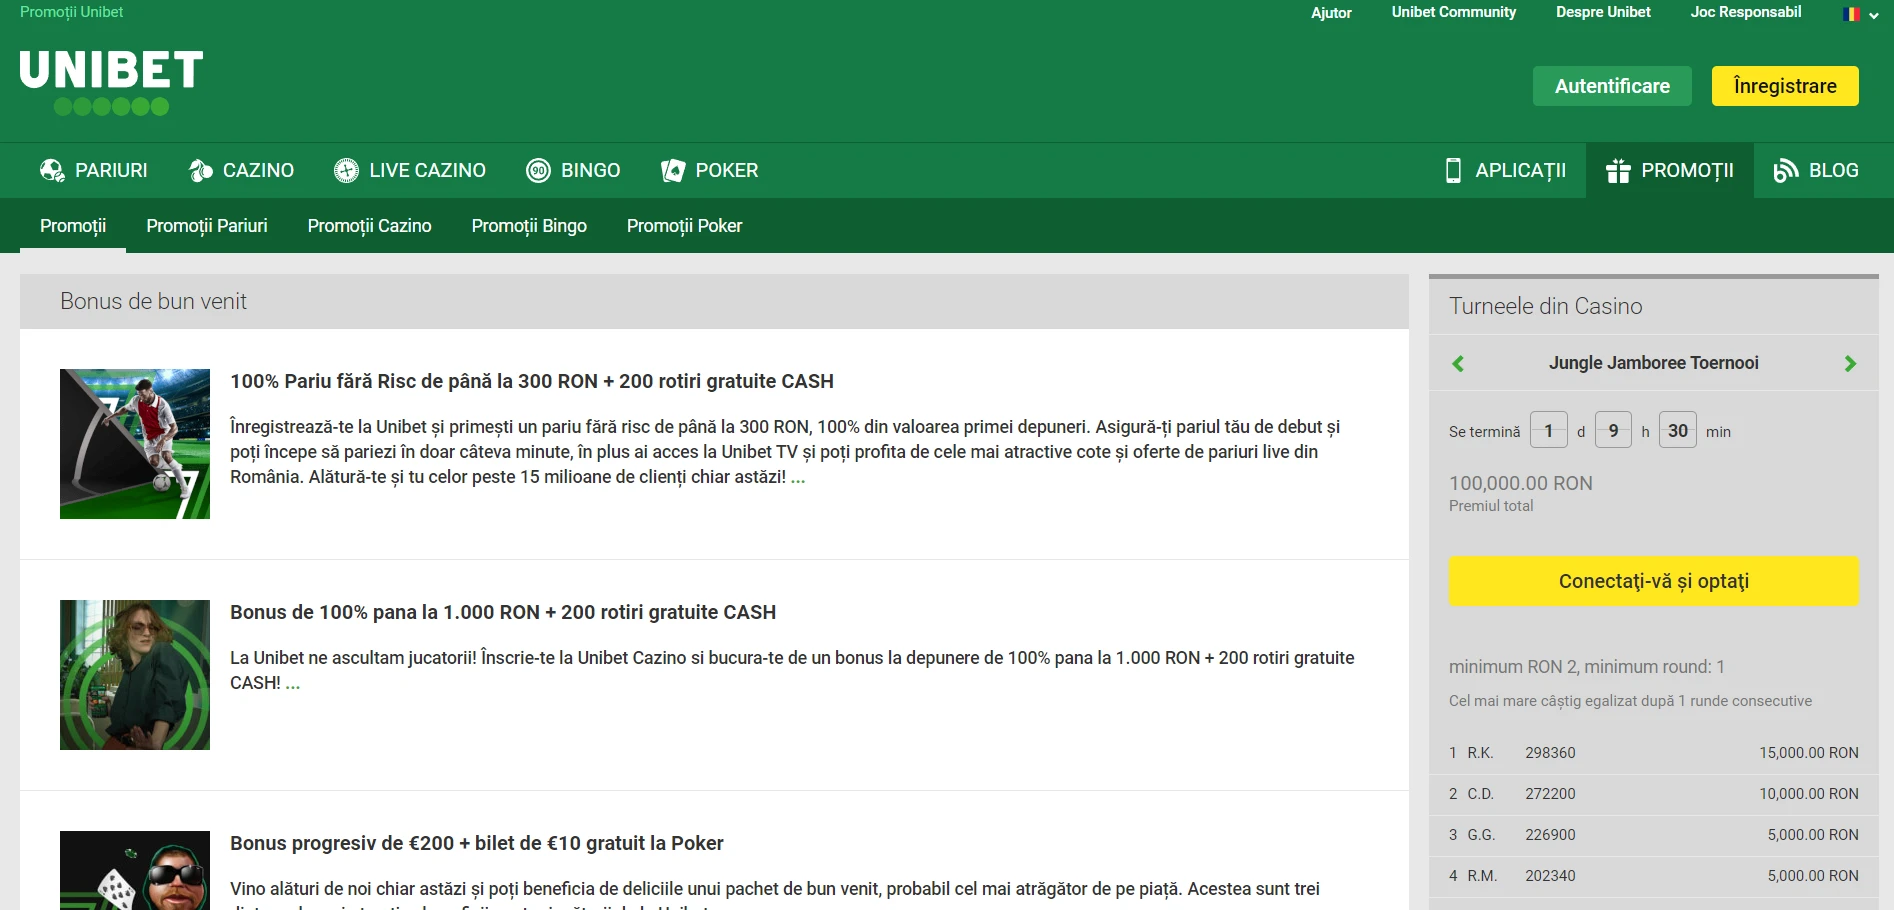Click the Blog feed icon
Viewport: 1894px width, 910px height.
pyautogui.click(x=1786, y=170)
